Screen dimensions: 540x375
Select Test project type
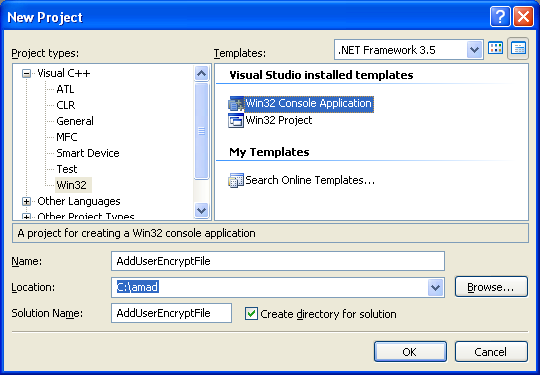click(67, 169)
